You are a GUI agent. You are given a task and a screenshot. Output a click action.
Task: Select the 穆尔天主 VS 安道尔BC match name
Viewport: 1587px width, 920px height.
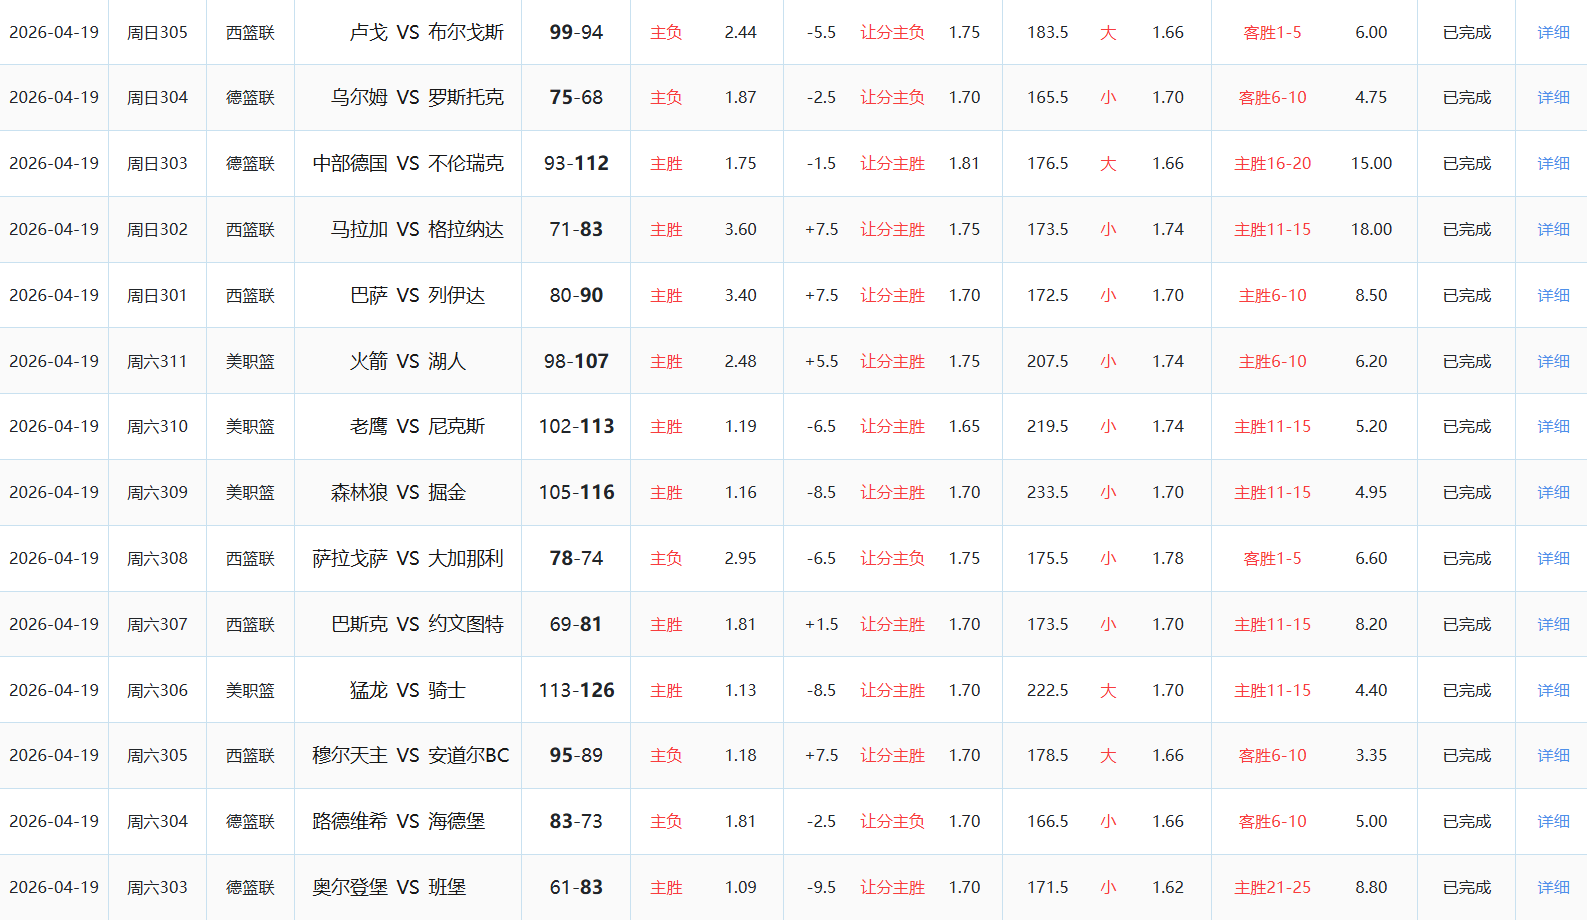tap(410, 755)
